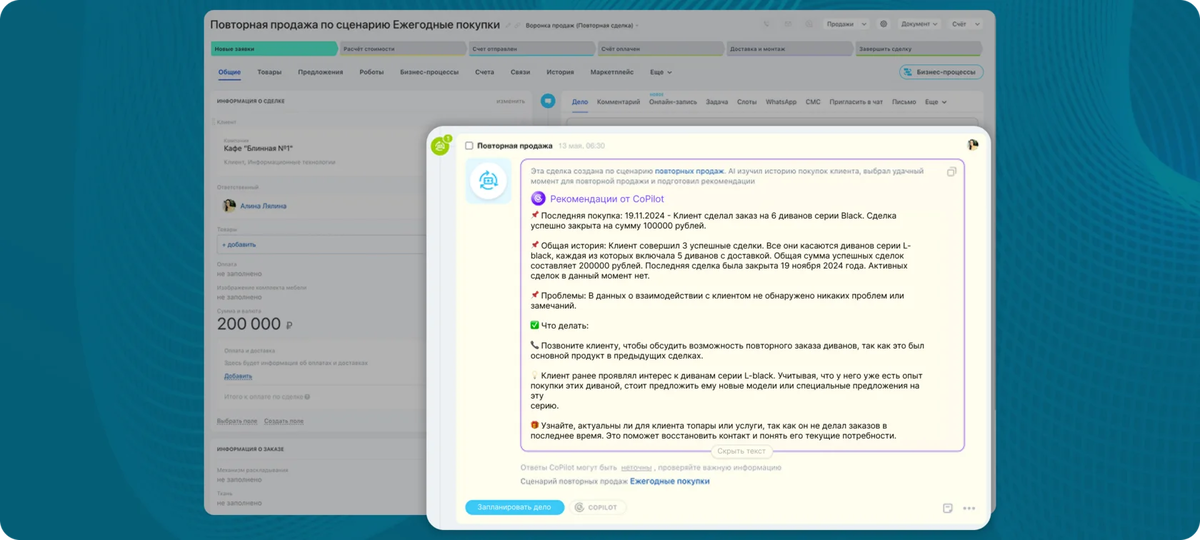Screen dimensions: 1200x540
Task: Switch to the Роботы tab
Action: click(x=371, y=72)
